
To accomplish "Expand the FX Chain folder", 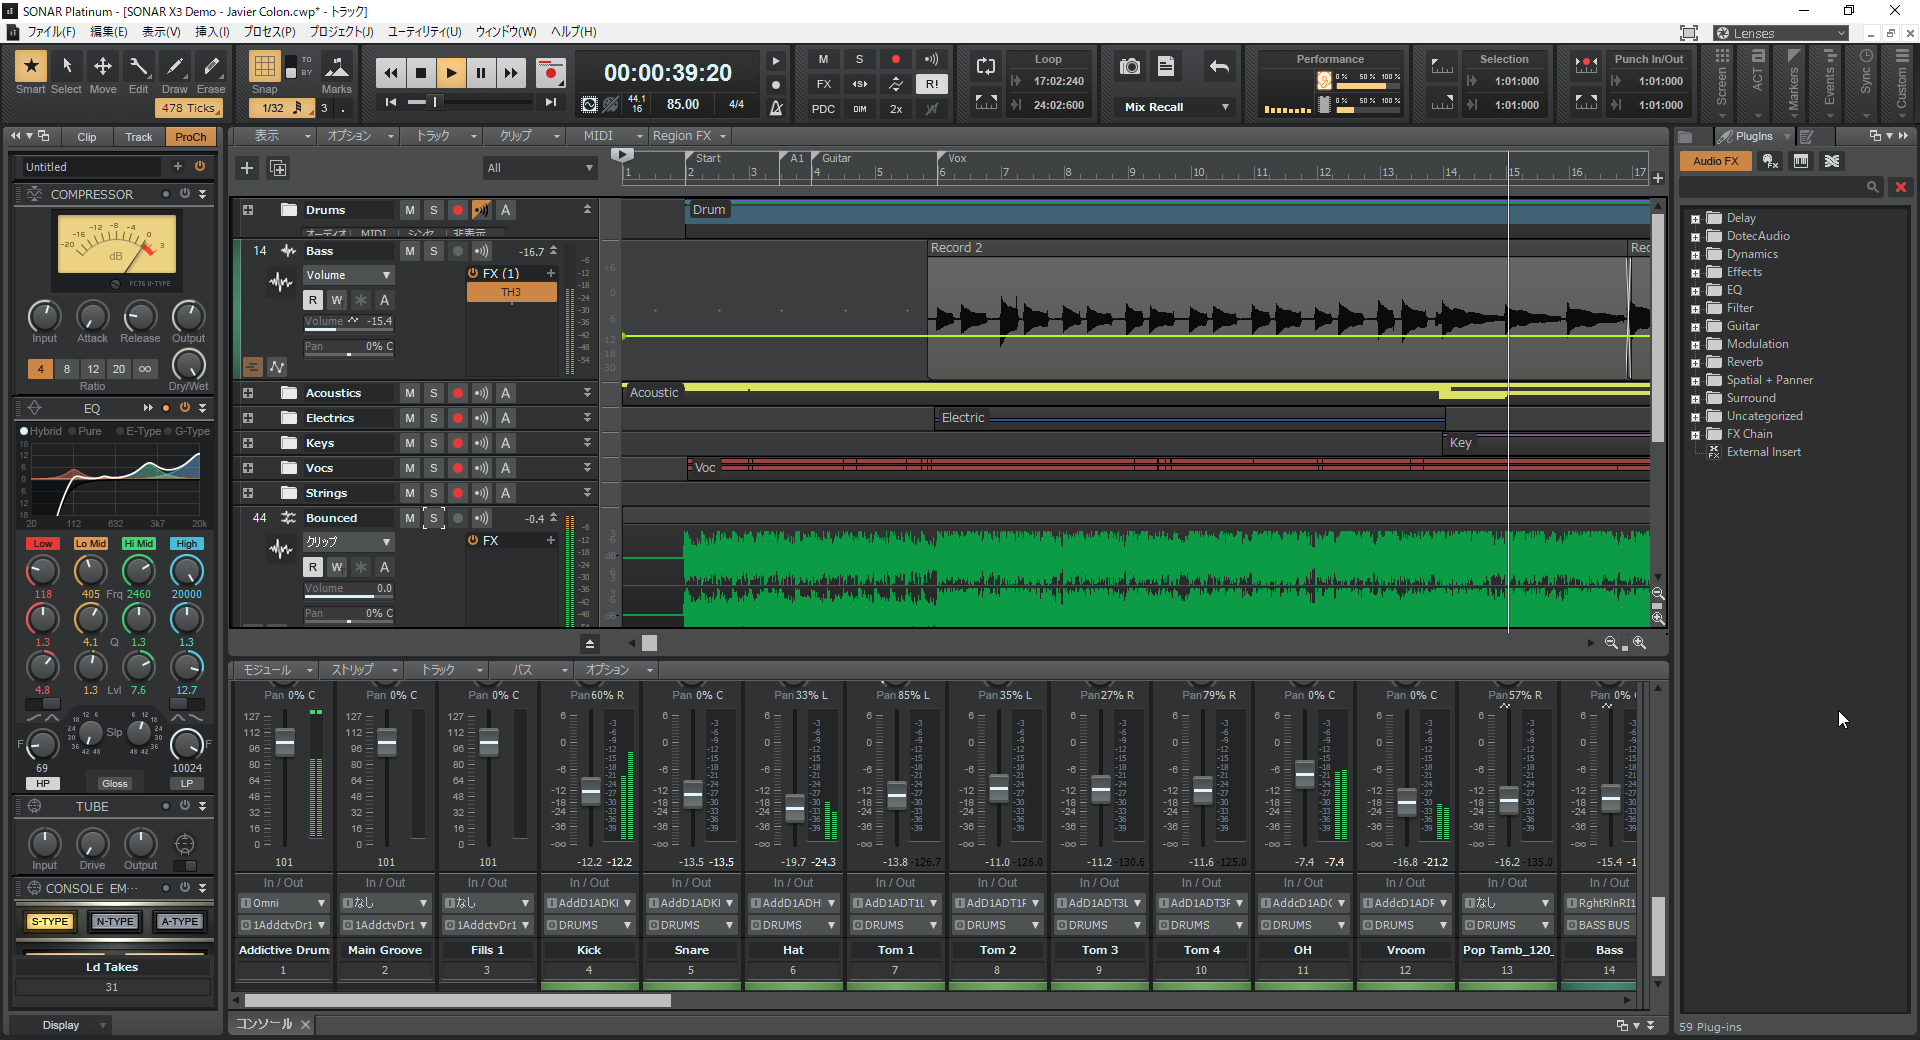I will tap(1695, 435).
